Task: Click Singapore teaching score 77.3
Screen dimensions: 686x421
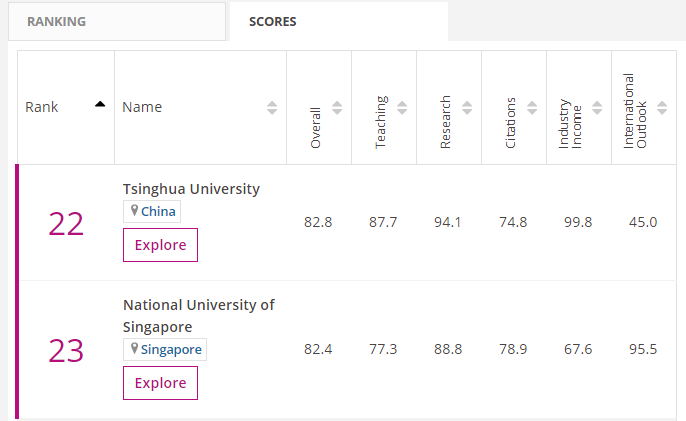Action: [x=383, y=349]
